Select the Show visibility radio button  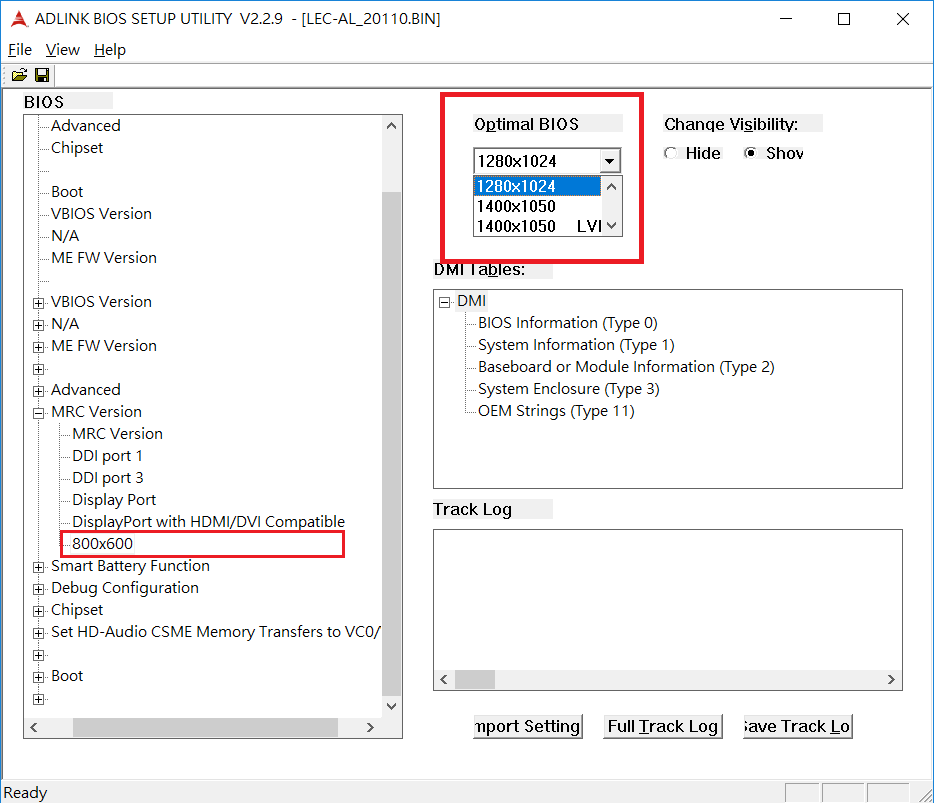[x=751, y=153]
